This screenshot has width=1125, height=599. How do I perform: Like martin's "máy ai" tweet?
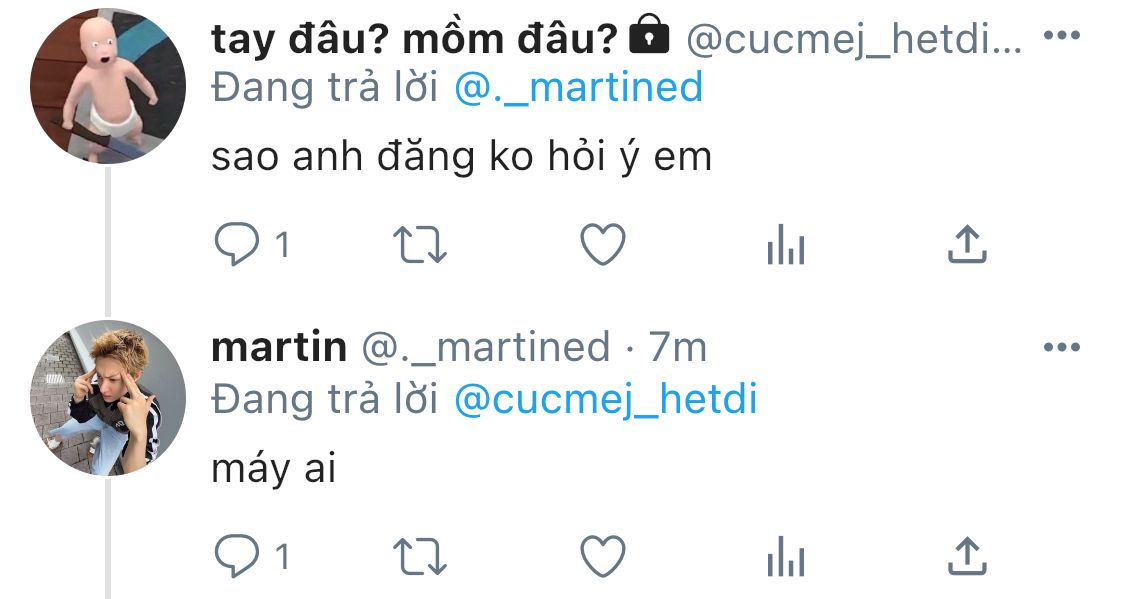pos(603,557)
